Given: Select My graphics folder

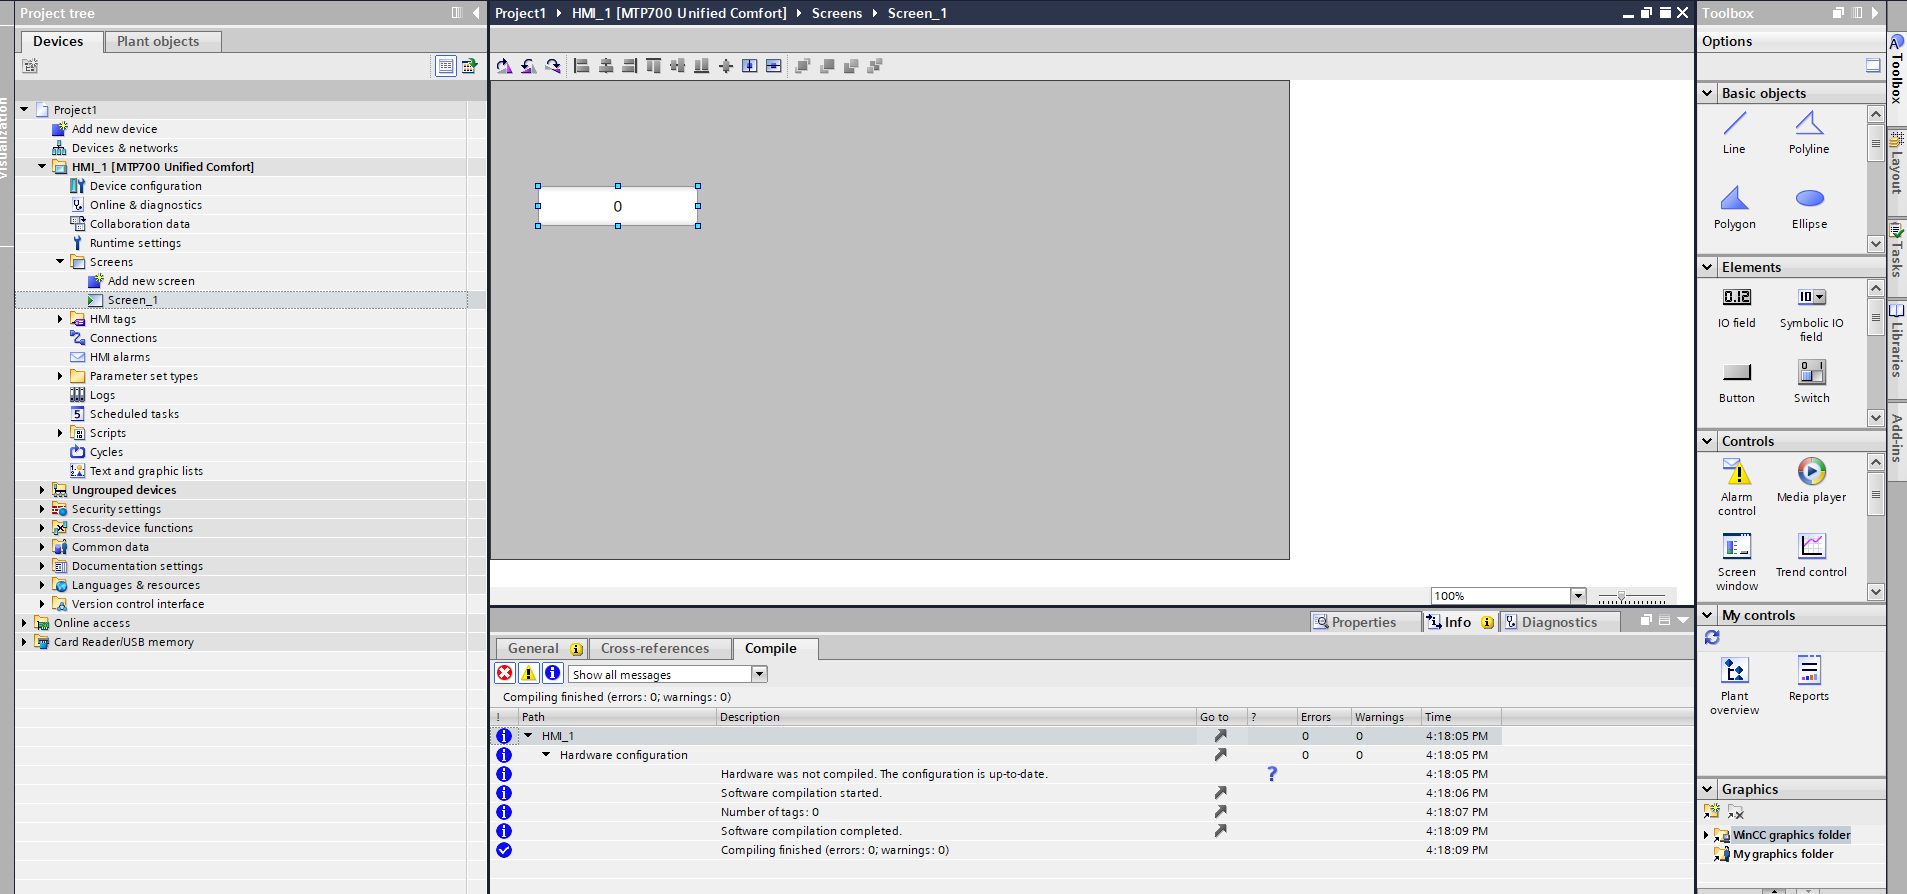Looking at the screenshot, I should [1783, 854].
